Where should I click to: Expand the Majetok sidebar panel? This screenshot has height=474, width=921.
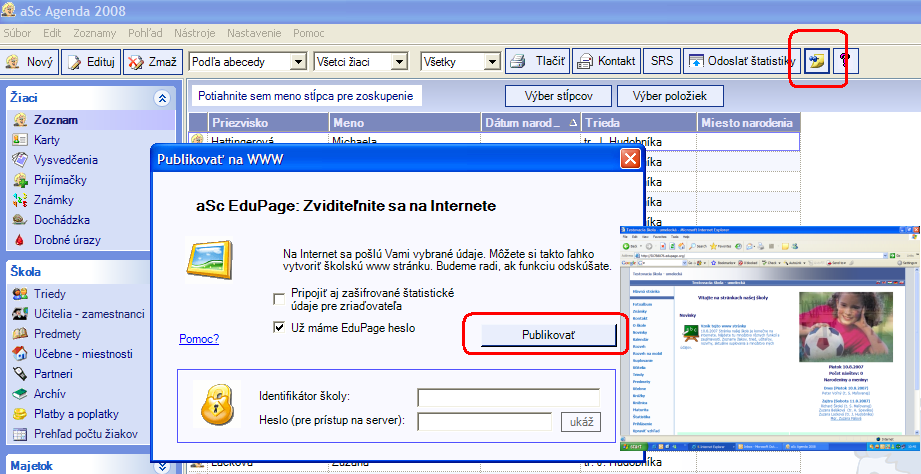pos(162,466)
